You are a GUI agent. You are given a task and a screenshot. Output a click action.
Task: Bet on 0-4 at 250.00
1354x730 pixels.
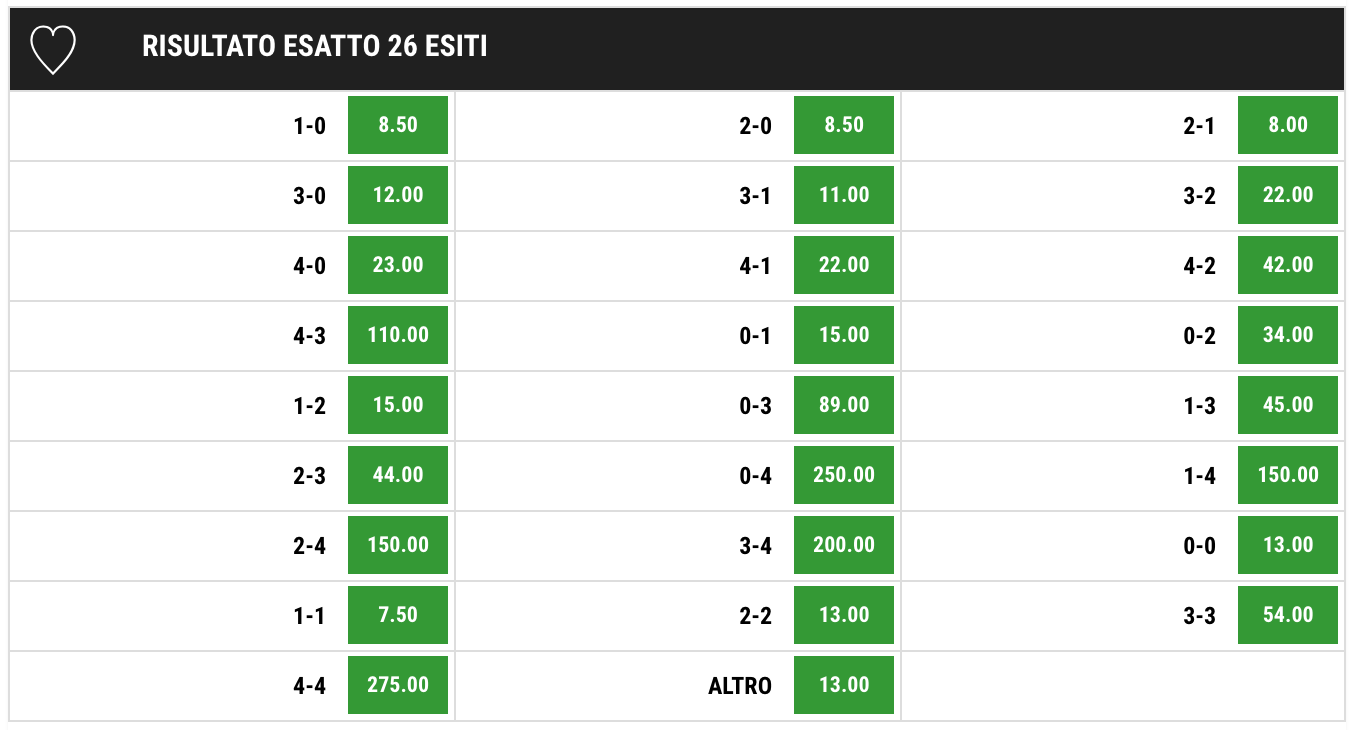point(844,475)
